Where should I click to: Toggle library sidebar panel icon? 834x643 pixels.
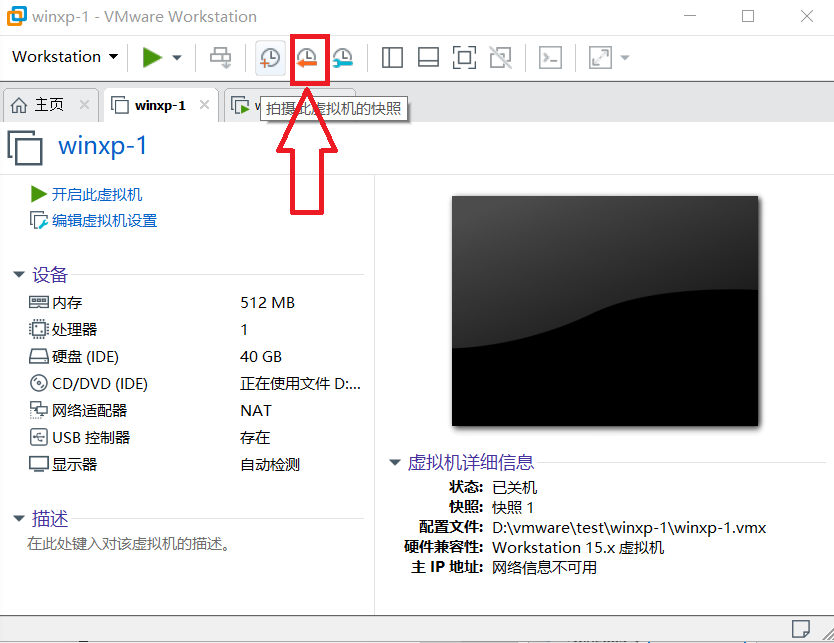(x=392, y=57)
